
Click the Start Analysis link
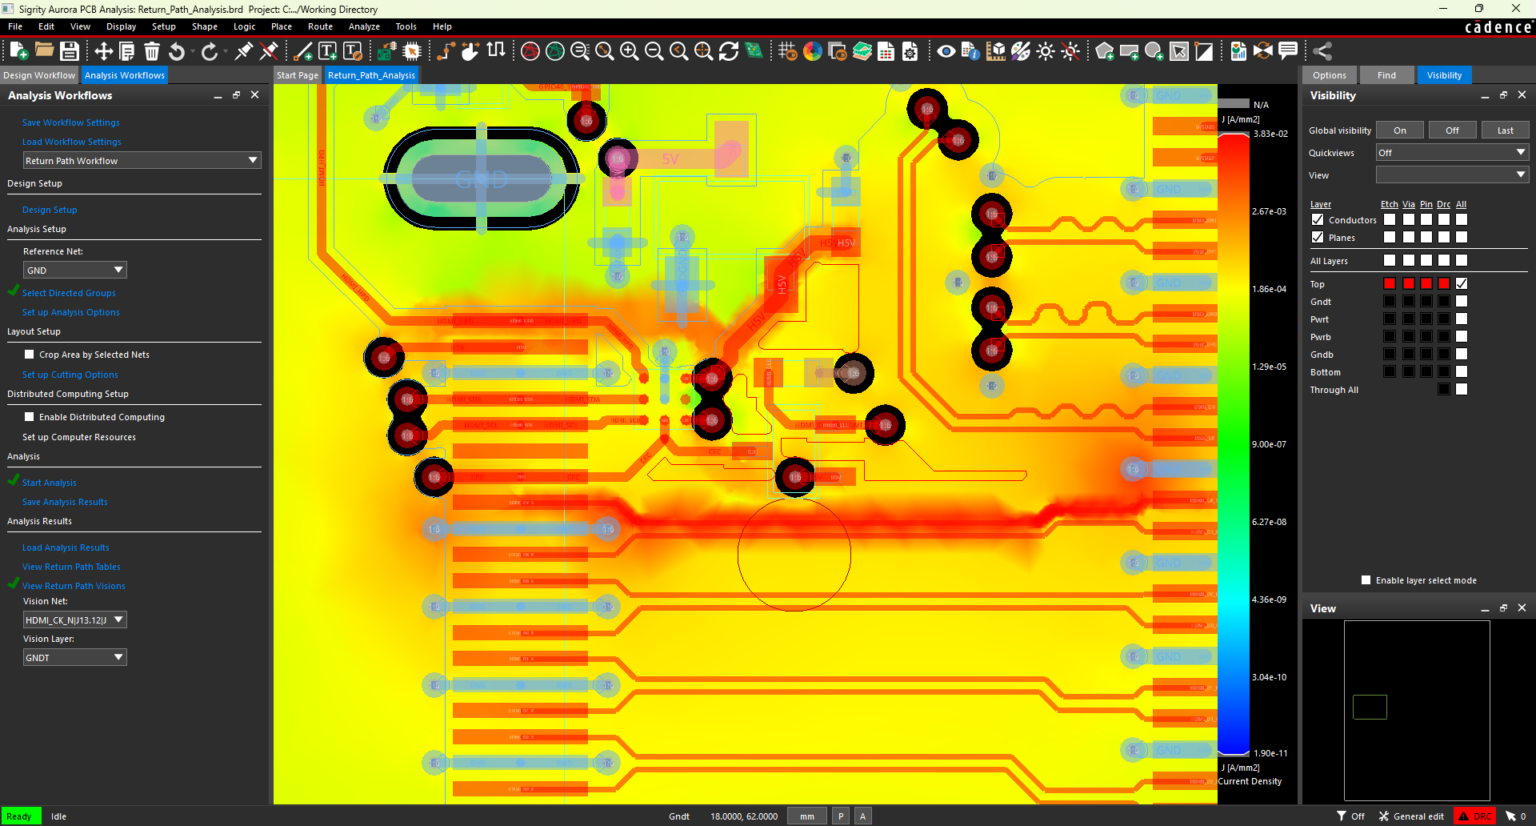click(49, 483)
